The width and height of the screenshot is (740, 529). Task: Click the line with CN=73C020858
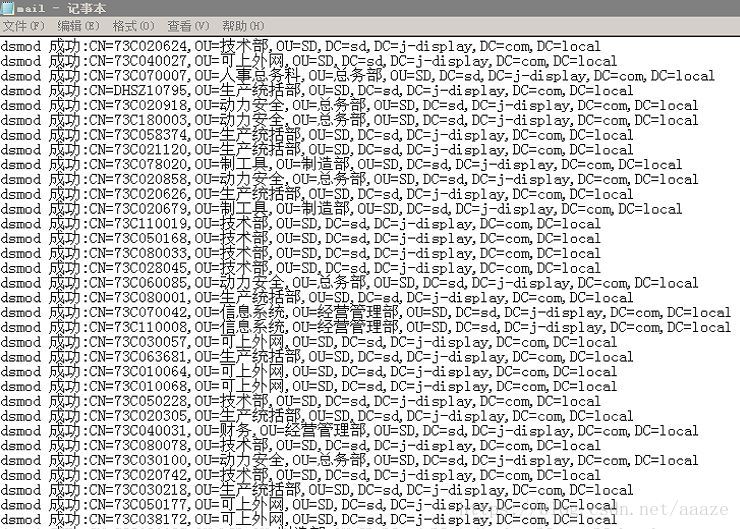click(350, 179)
